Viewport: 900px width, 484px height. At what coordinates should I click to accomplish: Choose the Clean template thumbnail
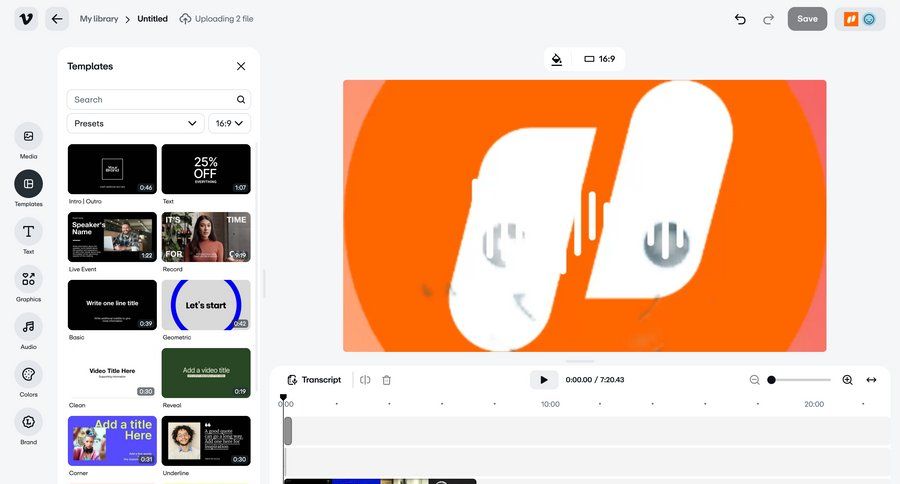click(112, 373)
